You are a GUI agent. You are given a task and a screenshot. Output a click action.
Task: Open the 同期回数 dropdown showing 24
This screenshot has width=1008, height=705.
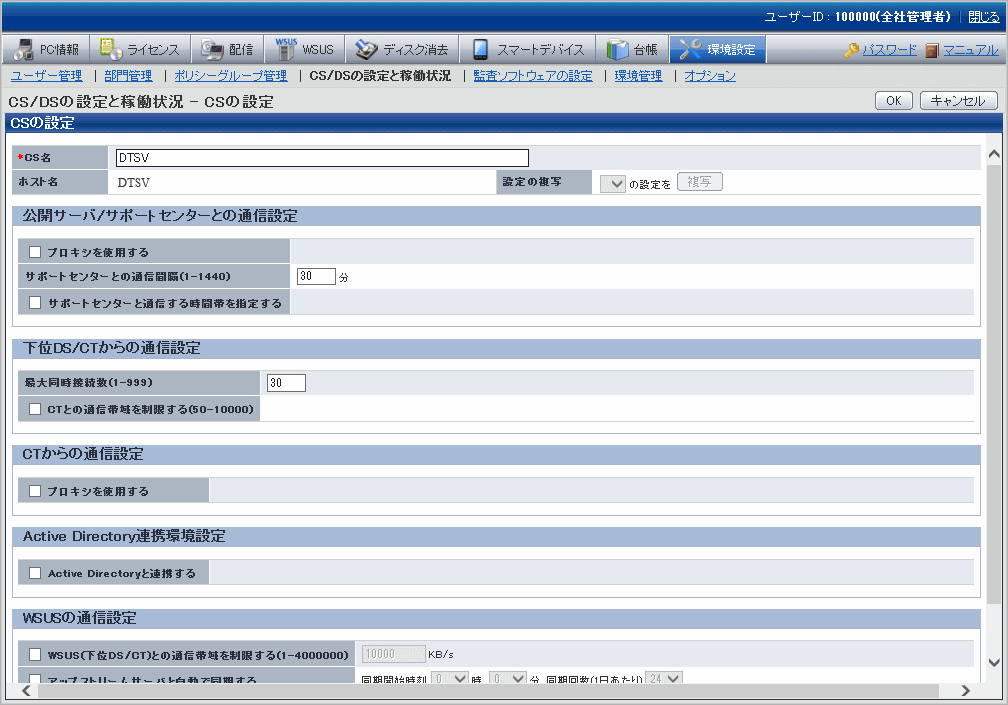pos(663,678)
